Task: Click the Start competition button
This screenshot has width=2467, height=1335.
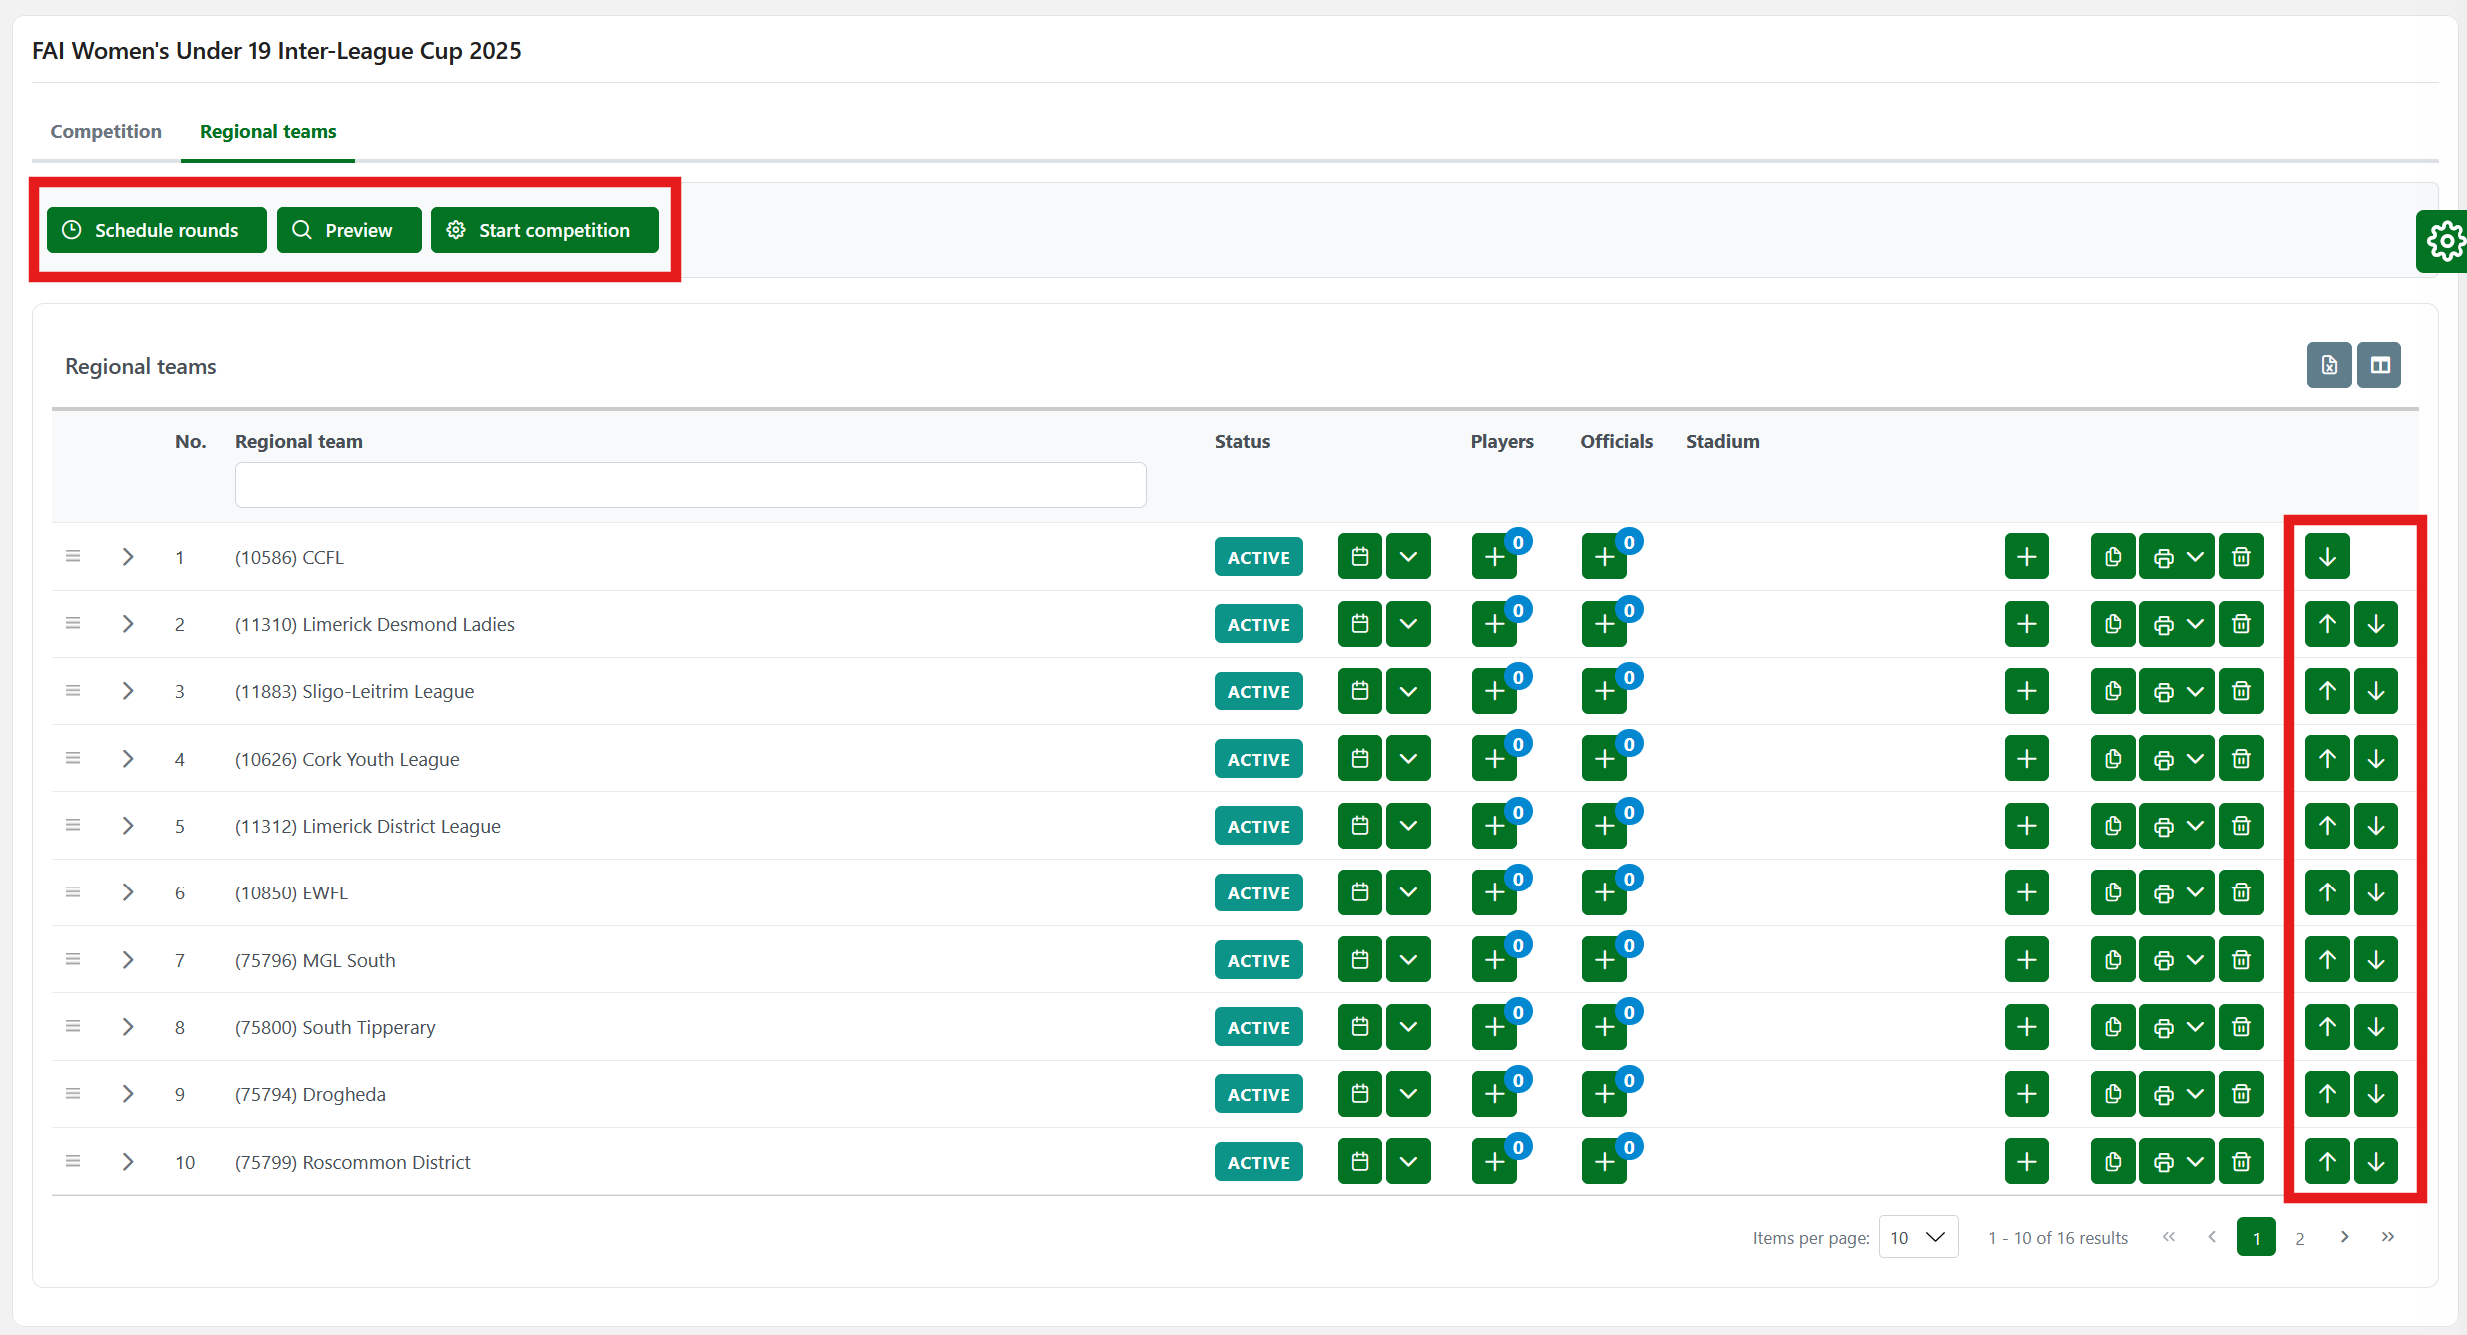Action: pos(544,230)
